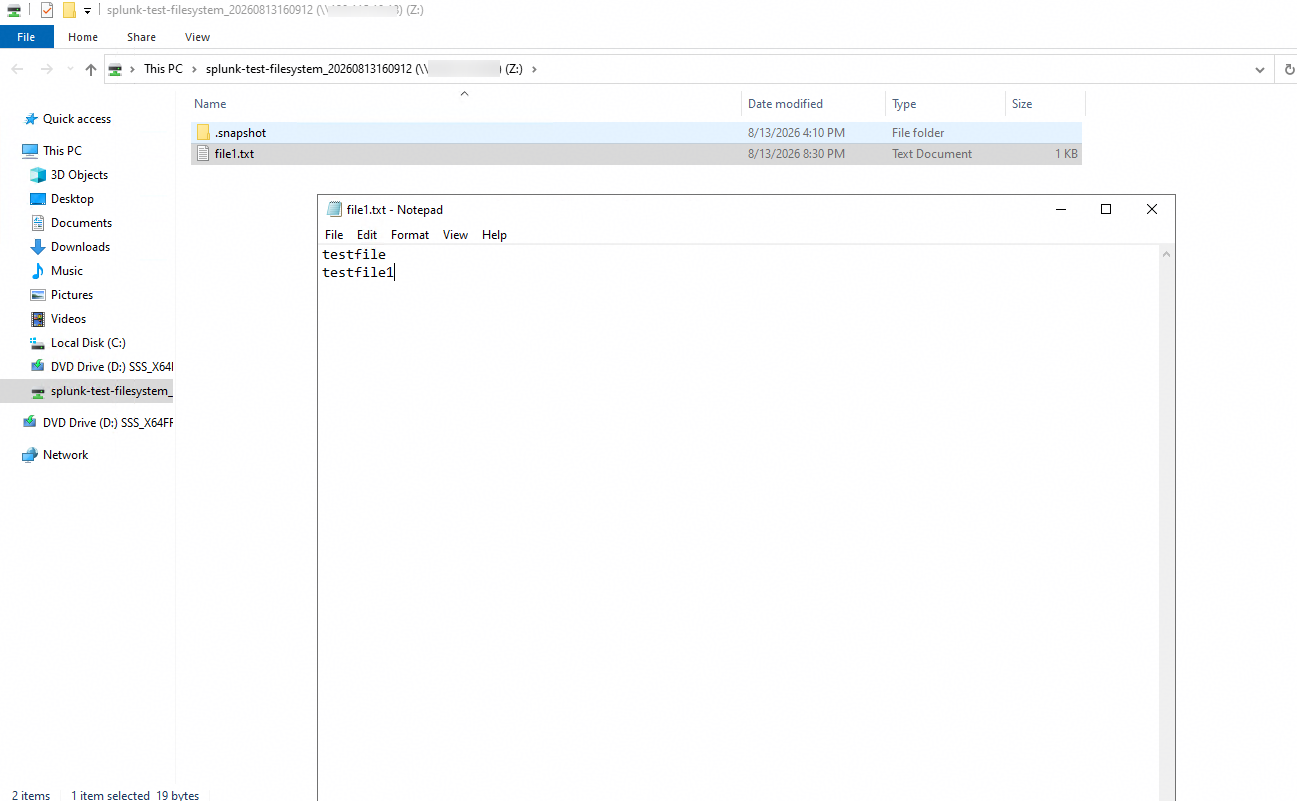Close the file1.txt Notepad window
Image resolution: width=1297 pixels, height=801 pixels.
pos(1152,209)
